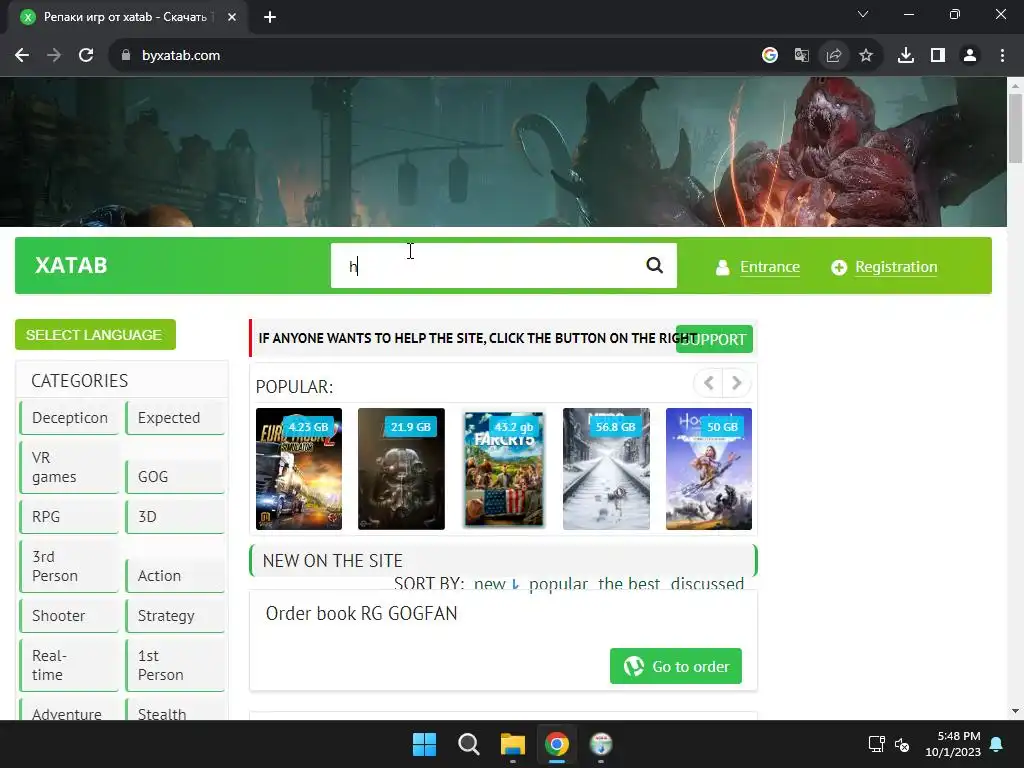Open VR games category

click(x=69, y=467)
